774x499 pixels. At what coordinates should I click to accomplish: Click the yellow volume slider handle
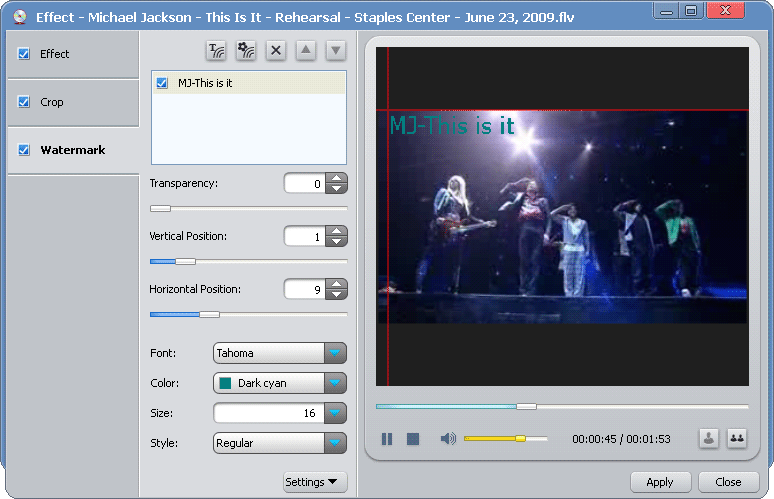click(520, 438)
